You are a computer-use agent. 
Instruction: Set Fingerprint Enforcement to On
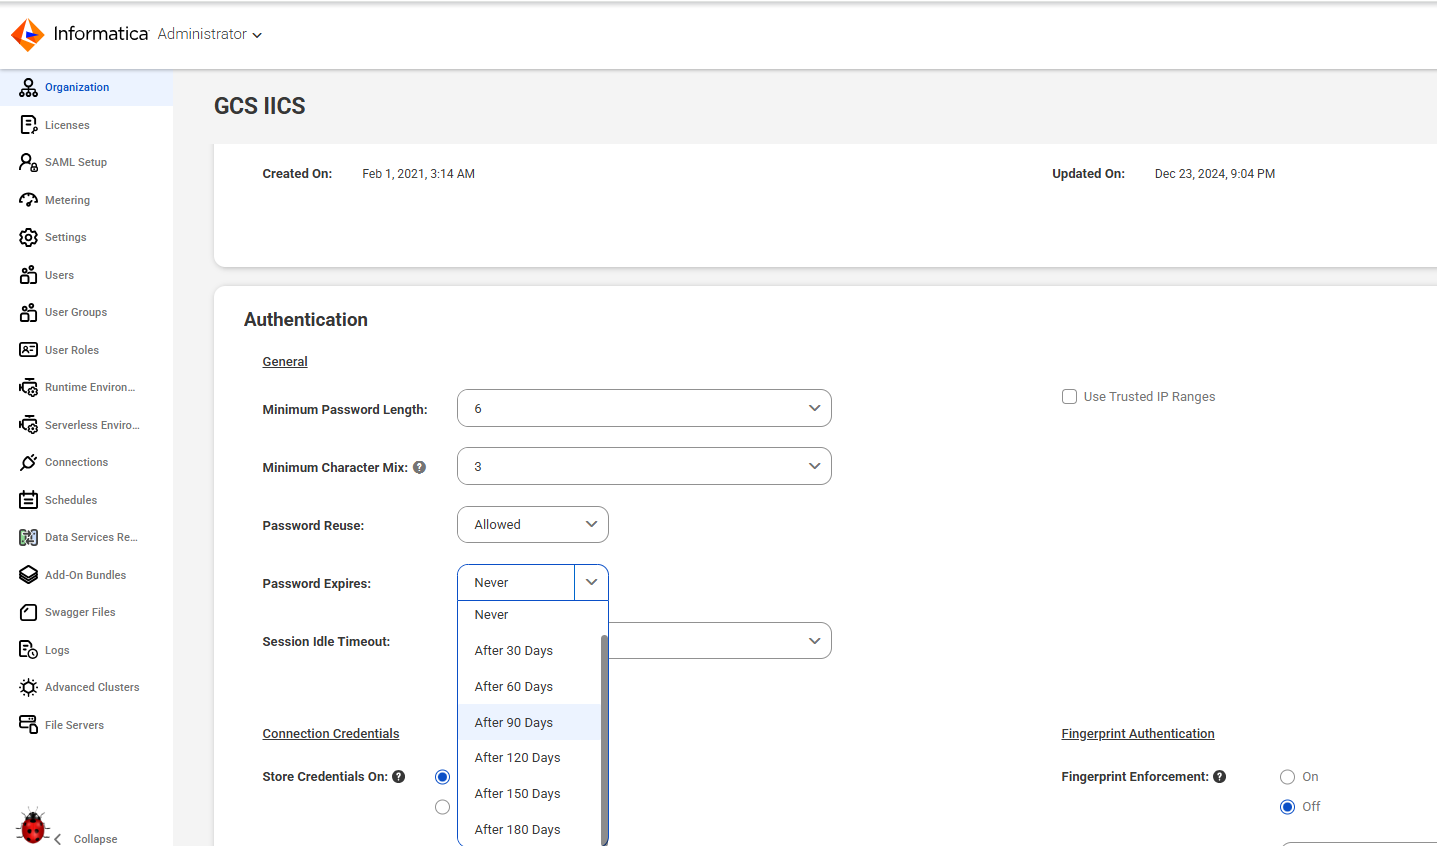[x=1288, y=777]
